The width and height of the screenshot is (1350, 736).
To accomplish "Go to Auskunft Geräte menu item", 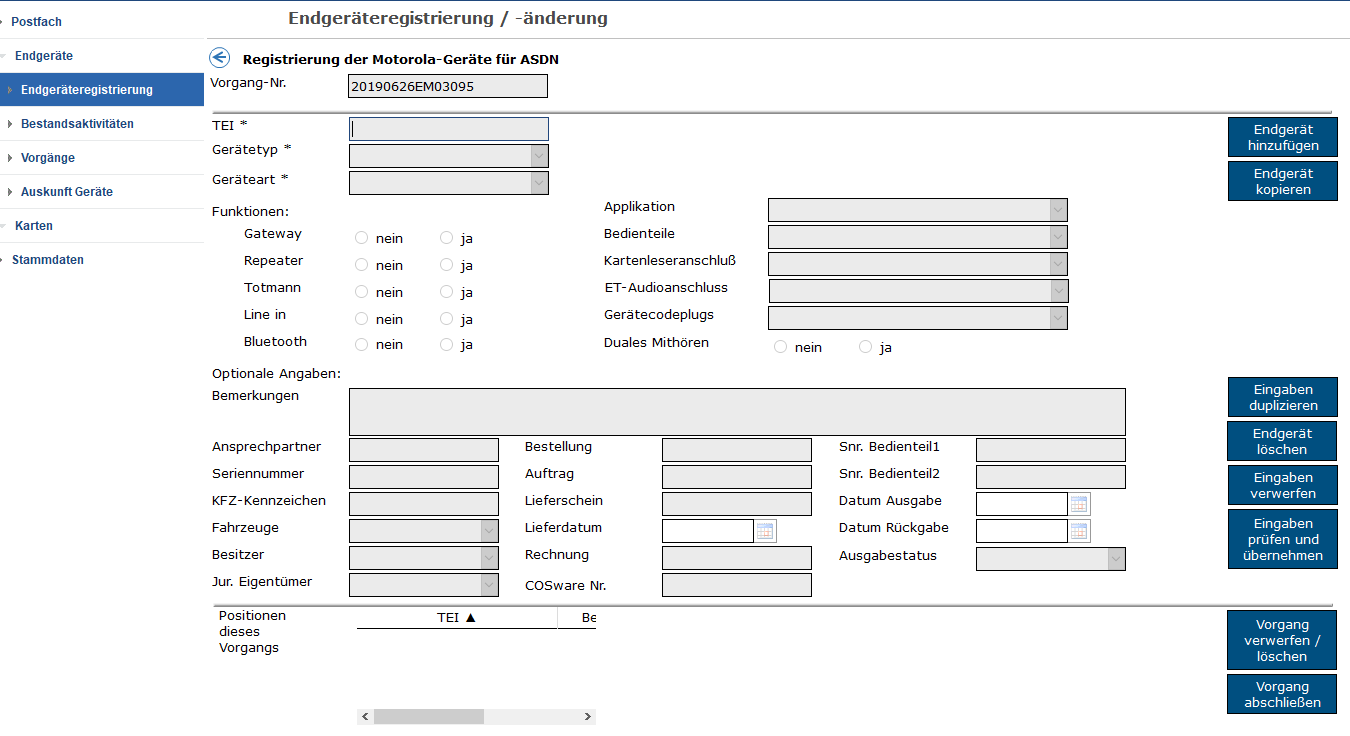I will (x=67, y=192).
